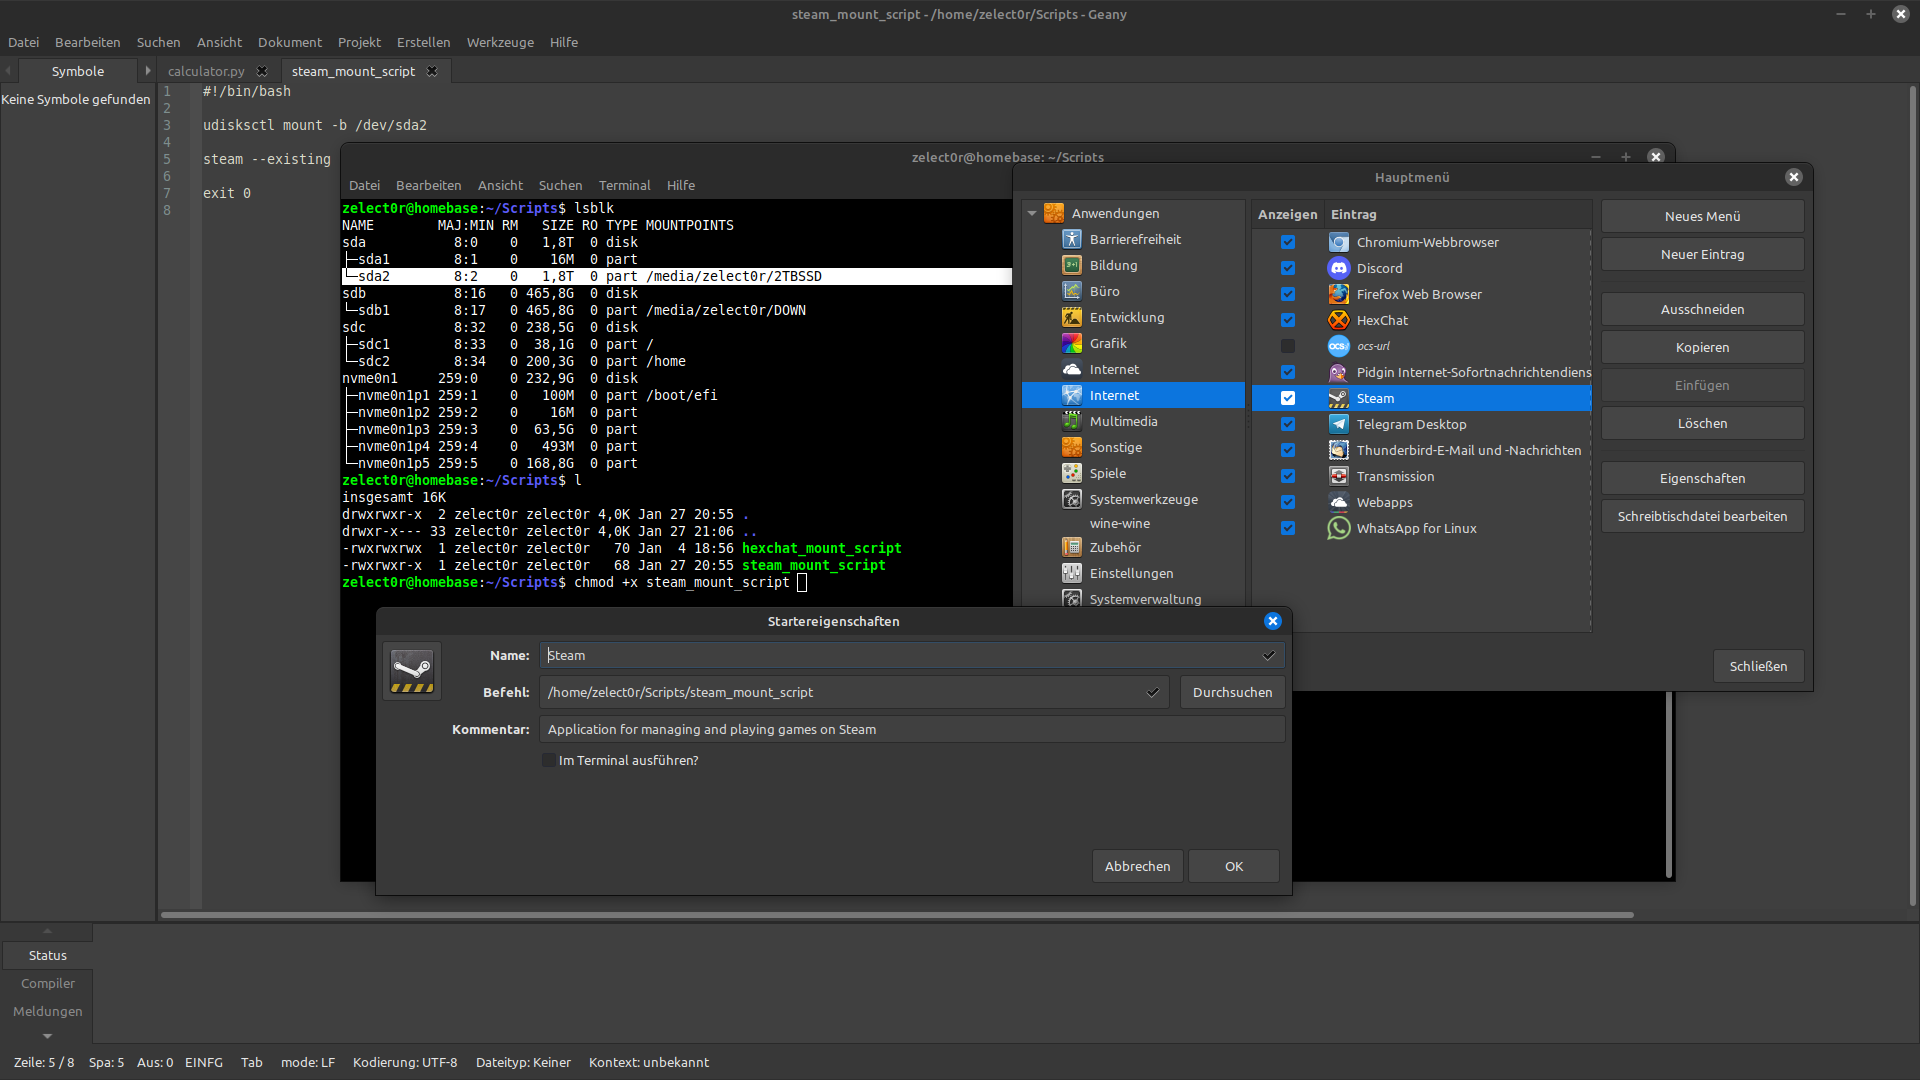1920x1080 pixels.
Task: Click the Firefox Web Browser icon
Action: [1338, 294]
